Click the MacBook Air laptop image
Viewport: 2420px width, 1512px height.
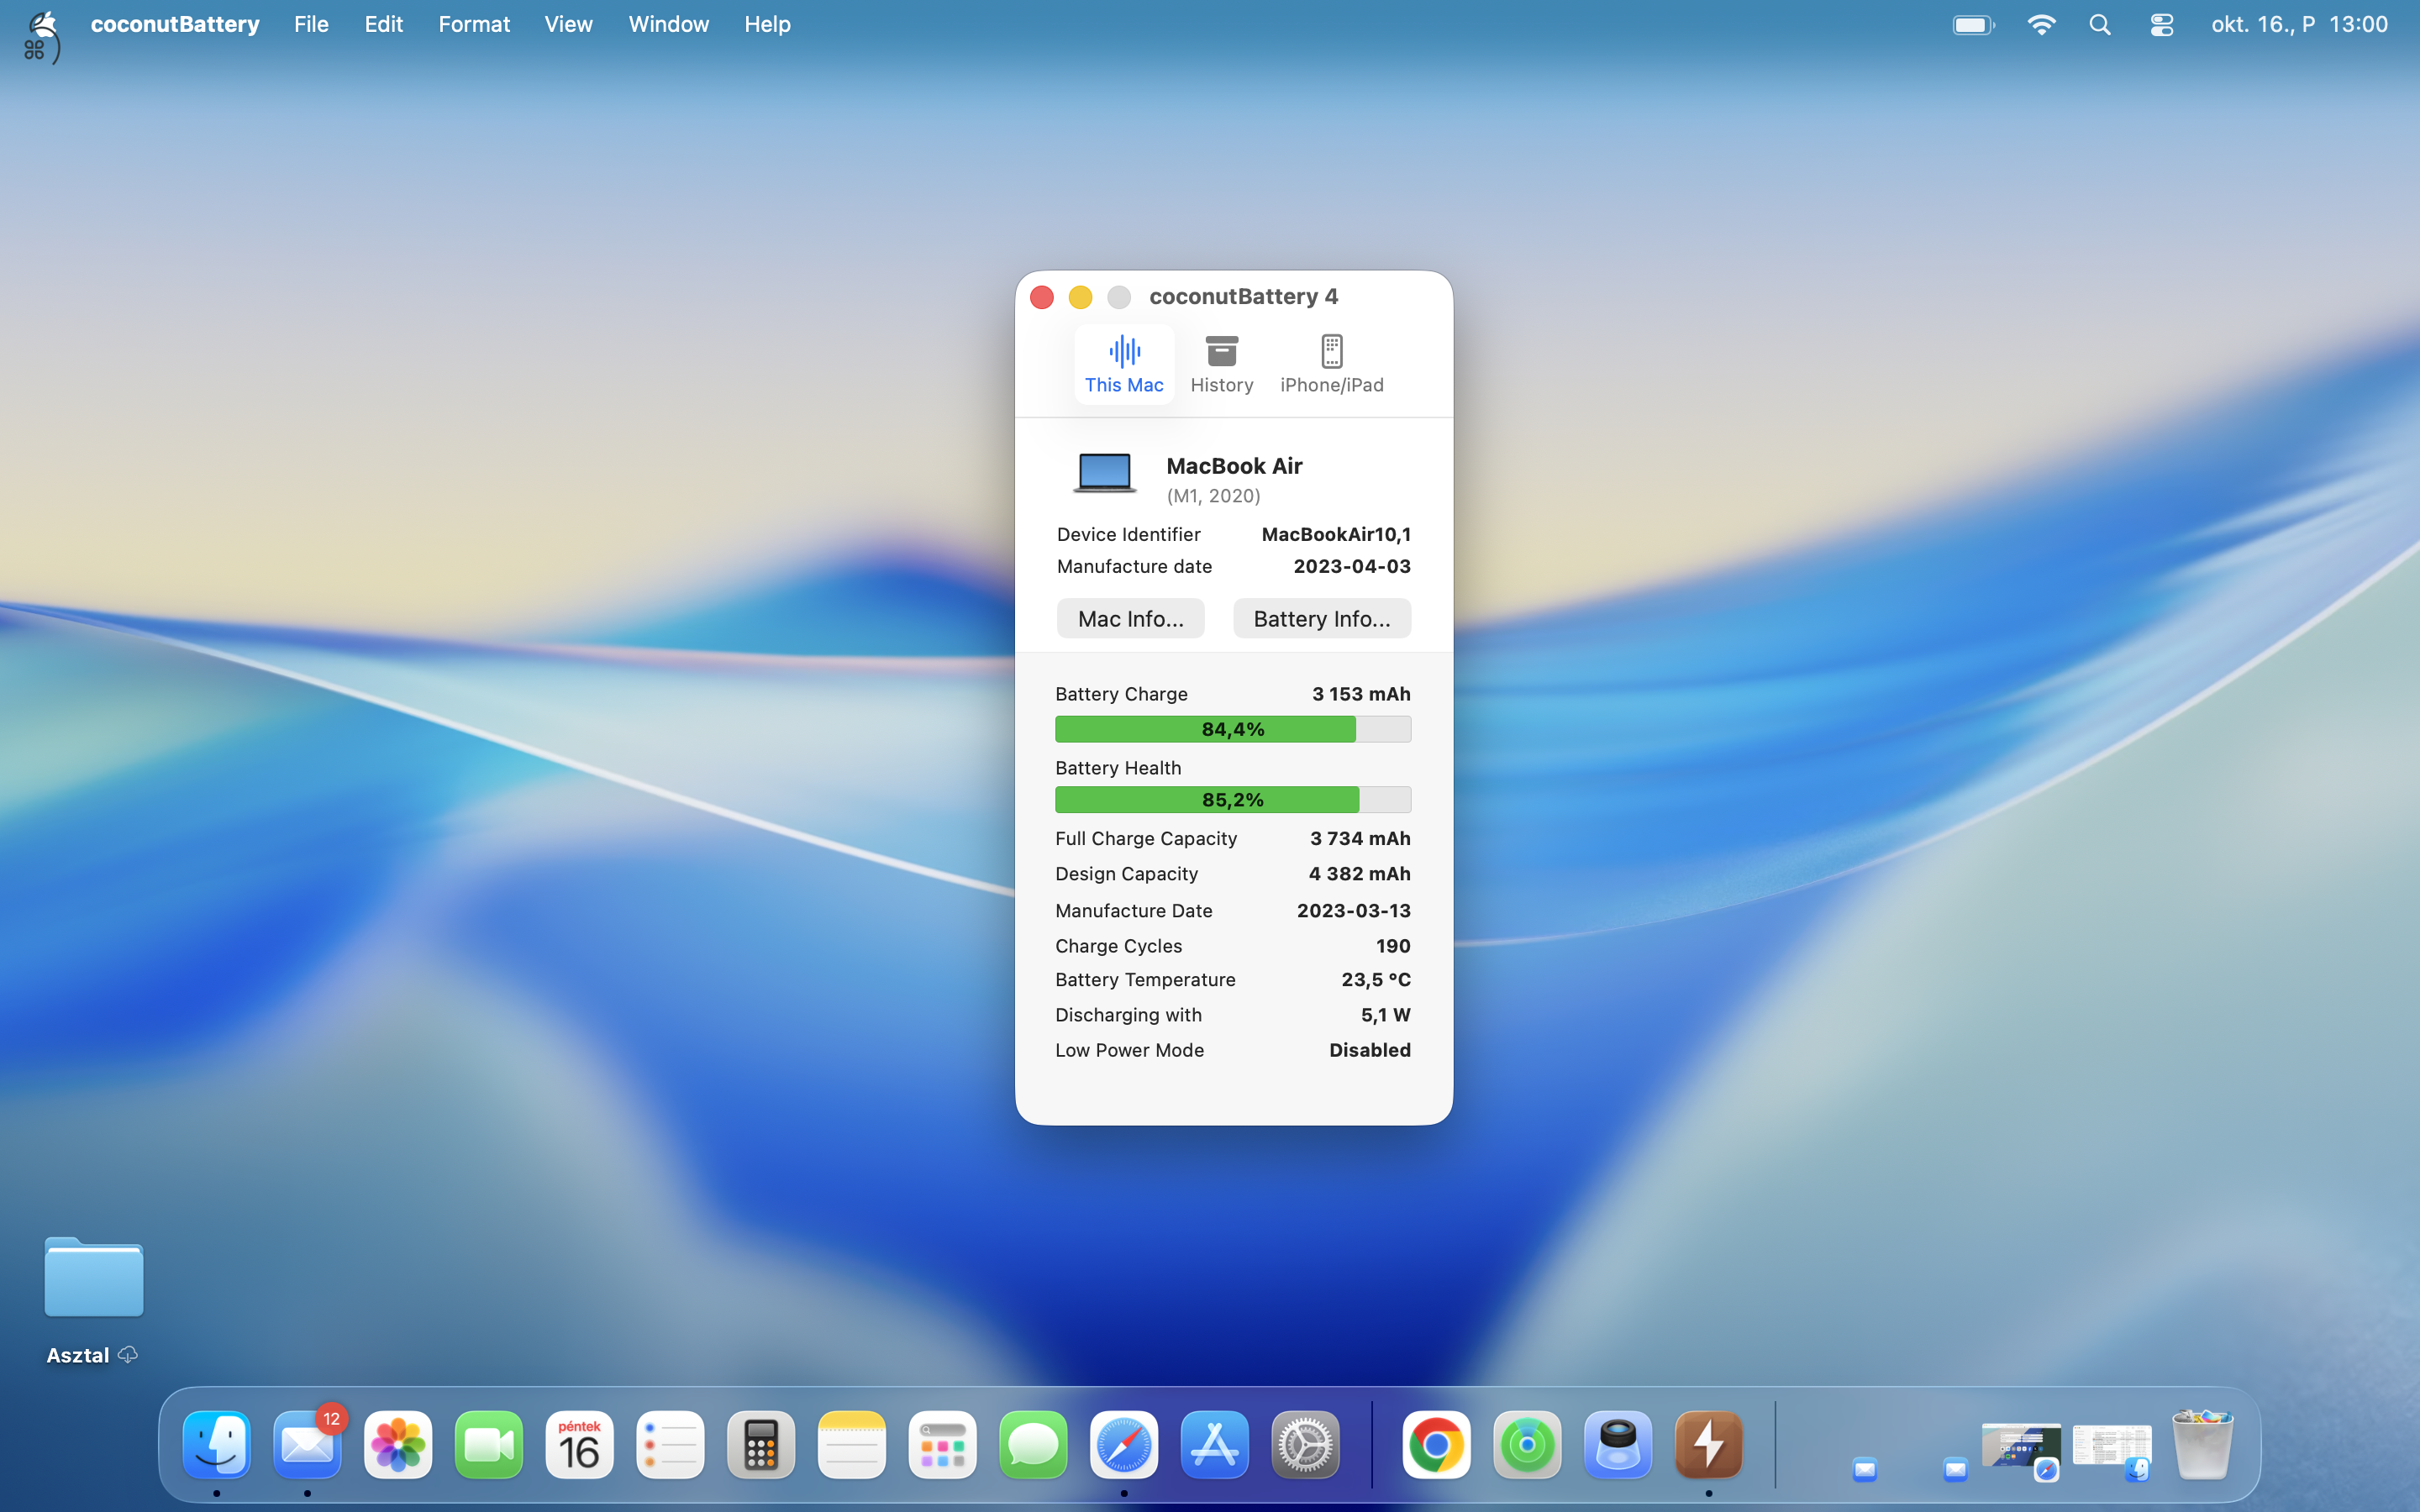point(1104,472)
